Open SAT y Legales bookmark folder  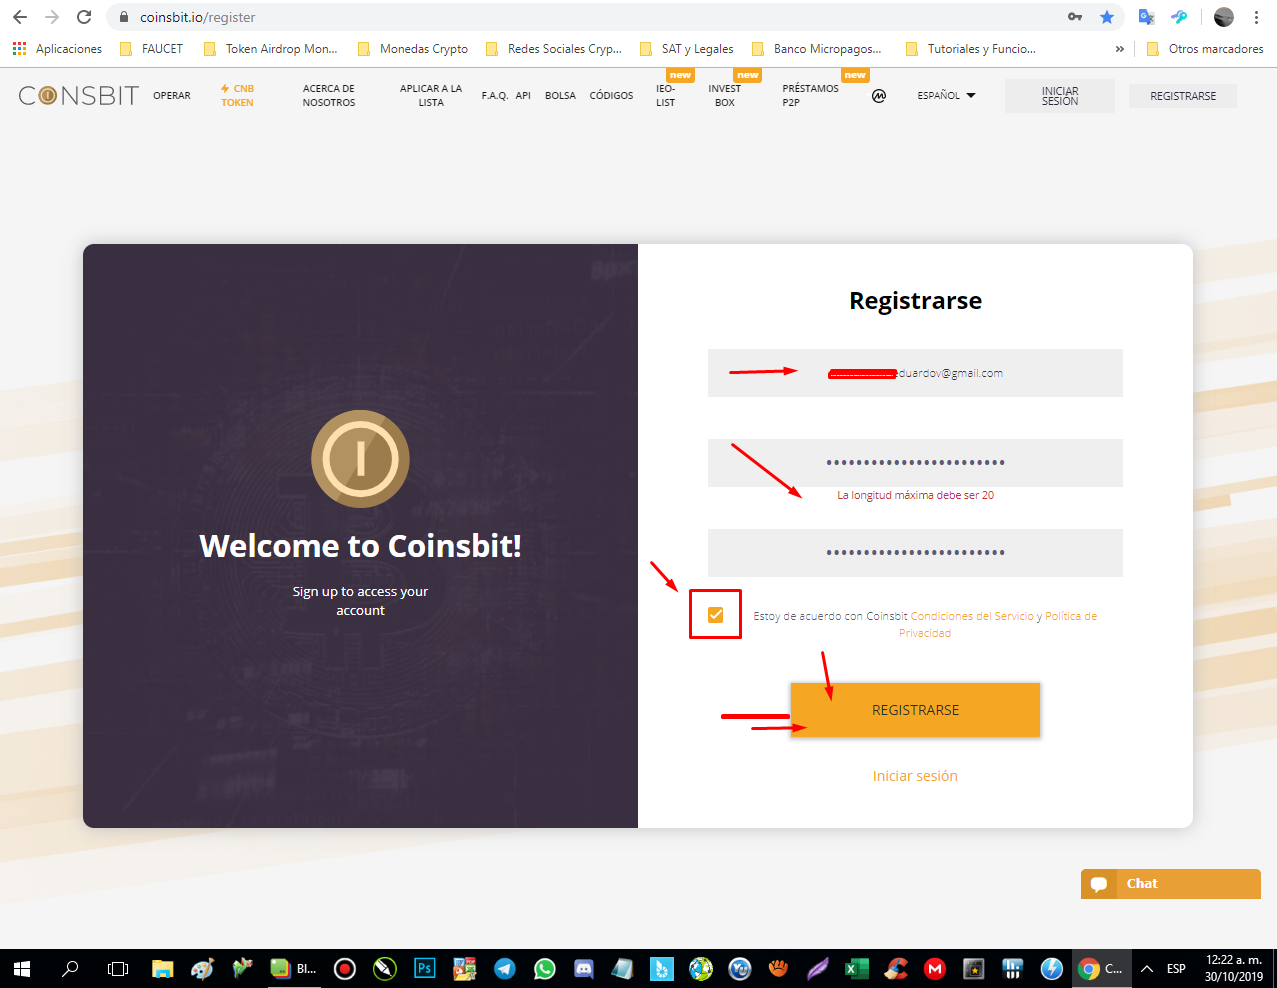[x=686, y=48]
